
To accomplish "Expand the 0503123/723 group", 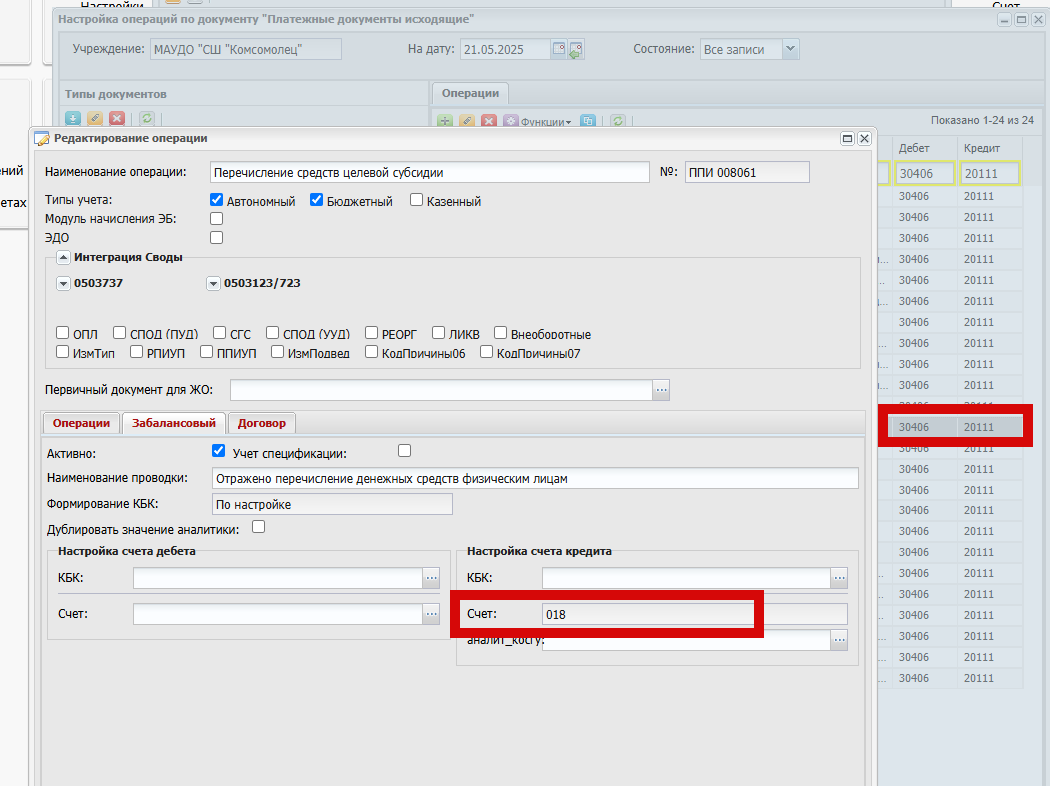I will pyautogui.click(x=213, y=283).
